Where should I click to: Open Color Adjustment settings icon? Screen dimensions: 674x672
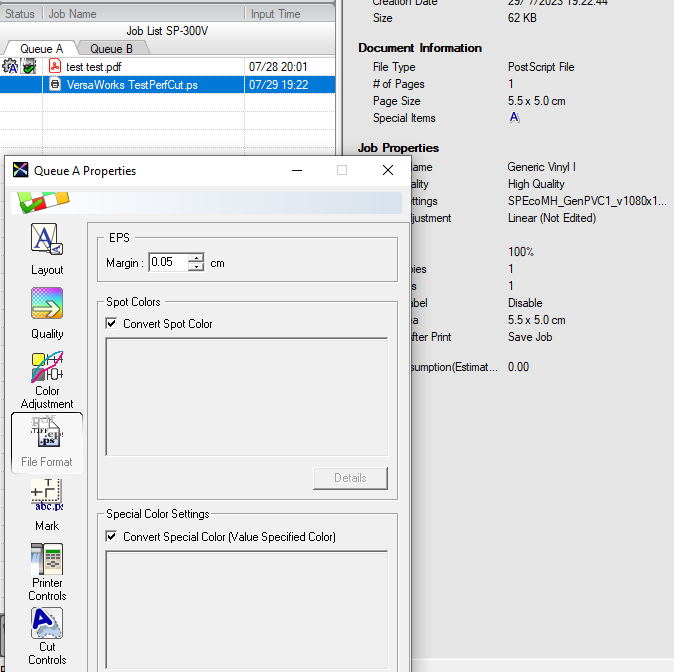click(x=47, y=367)
